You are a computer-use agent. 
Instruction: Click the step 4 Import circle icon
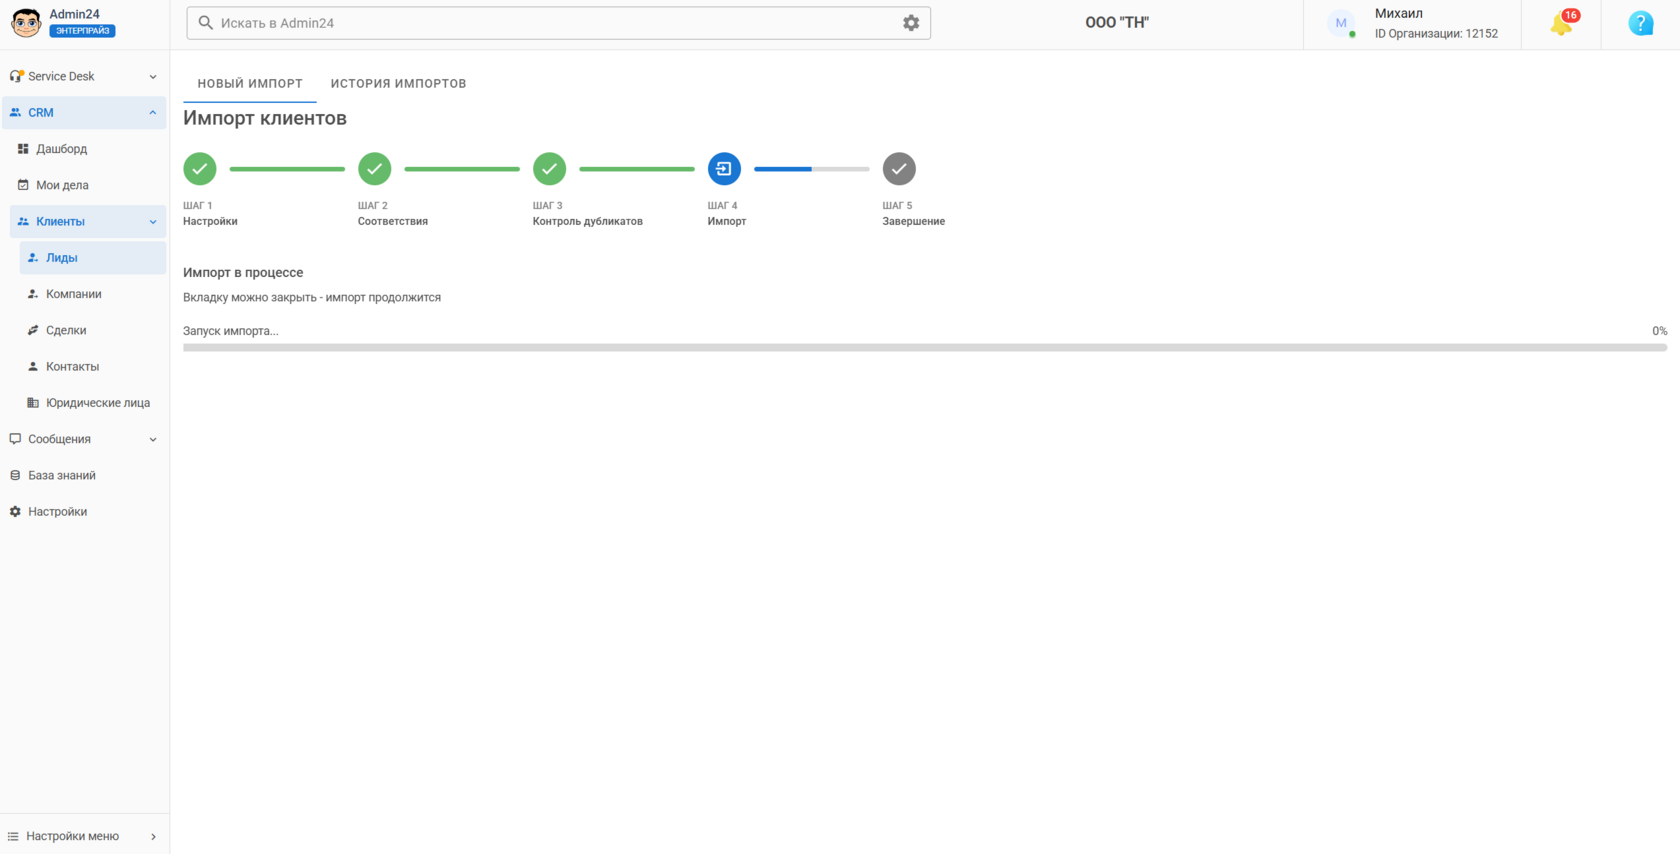click(x=724, y=169)
